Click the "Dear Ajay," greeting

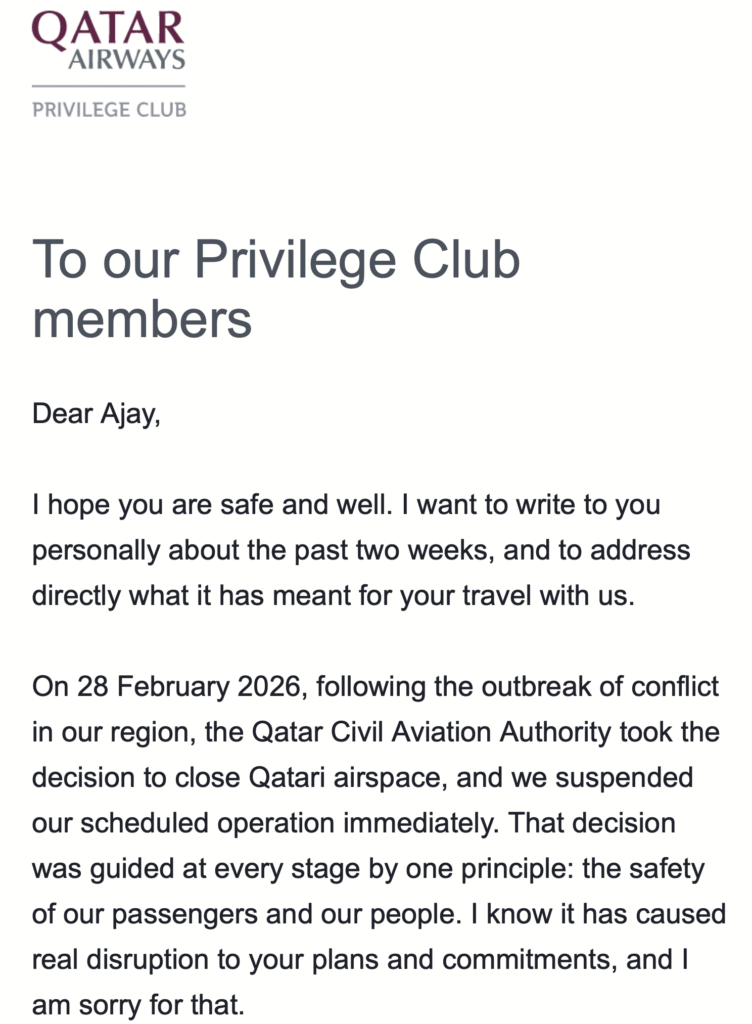(x=96, y=413)
